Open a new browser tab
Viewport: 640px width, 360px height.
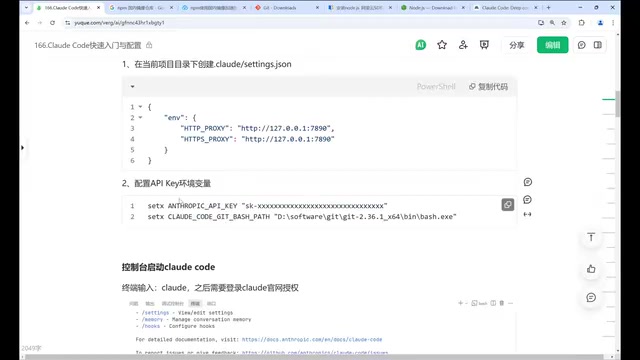click(x=548, y=7)
